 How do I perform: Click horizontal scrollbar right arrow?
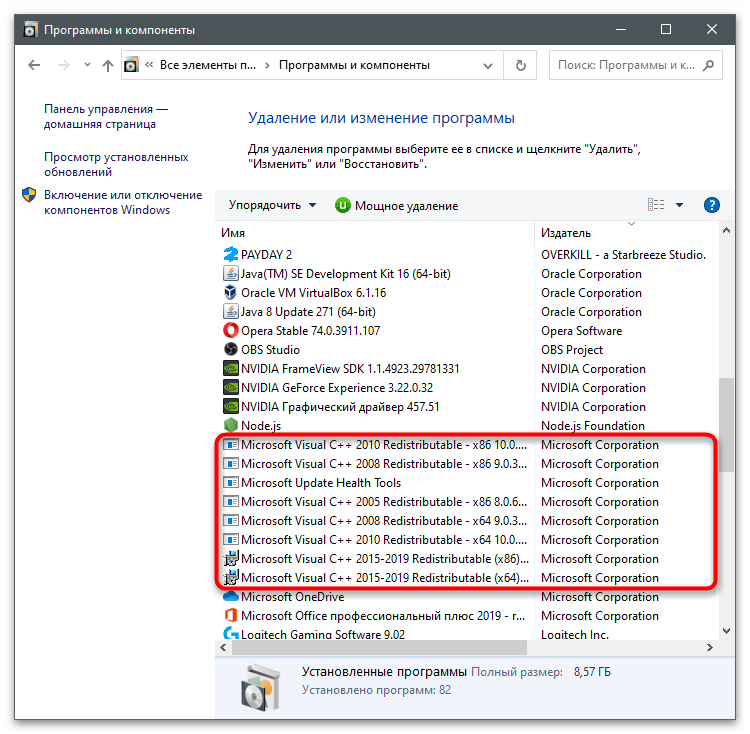click(x=710, y=647)
